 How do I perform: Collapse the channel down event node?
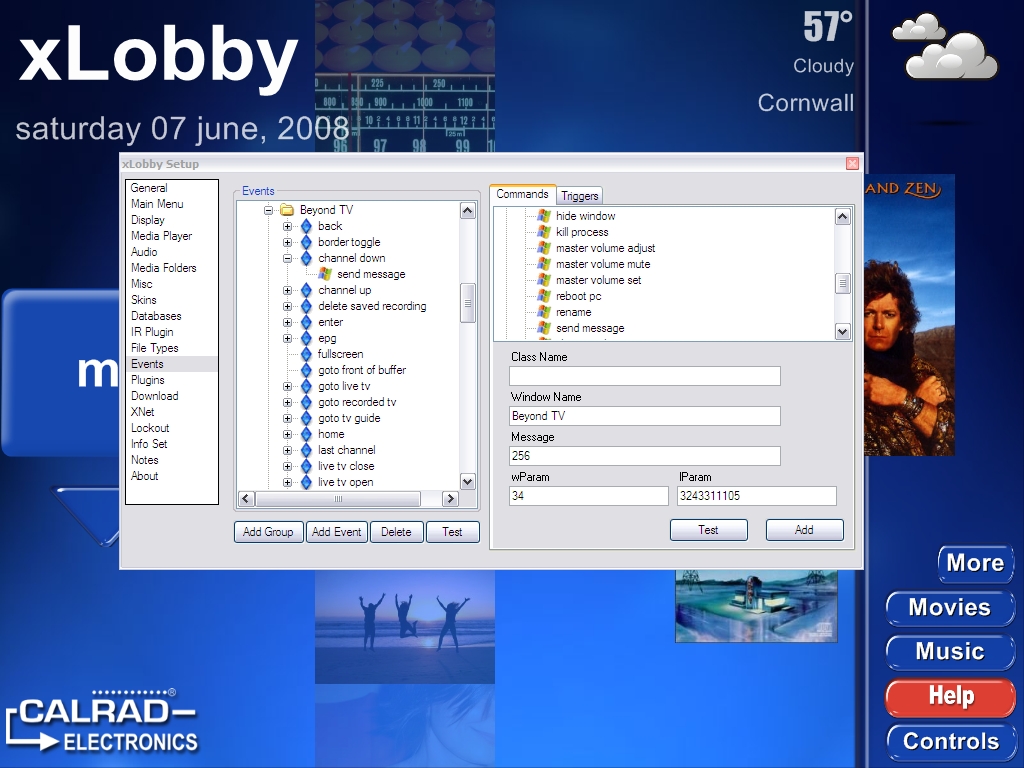(287, 258)
